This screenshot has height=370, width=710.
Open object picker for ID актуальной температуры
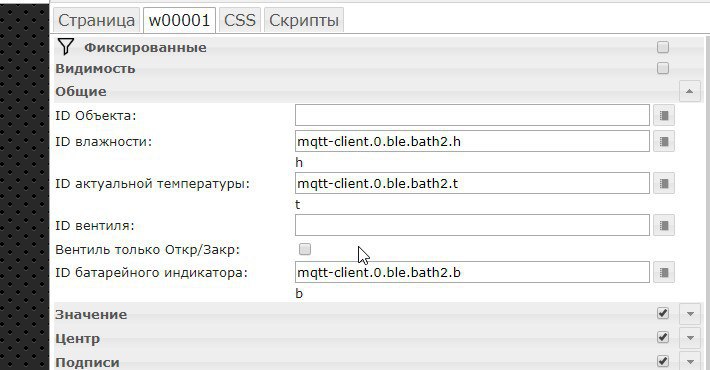click(x=664, y=183)
